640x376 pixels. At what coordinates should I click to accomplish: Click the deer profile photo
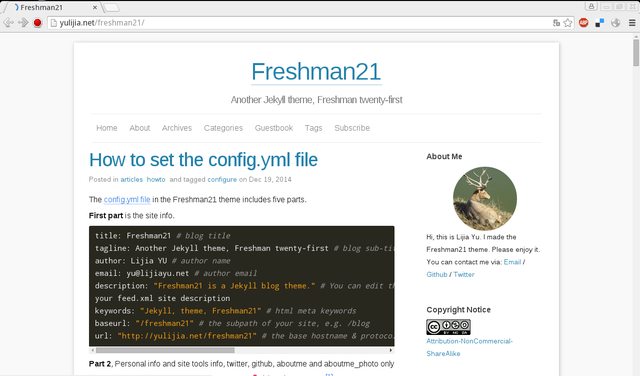(x=484, y=198)
